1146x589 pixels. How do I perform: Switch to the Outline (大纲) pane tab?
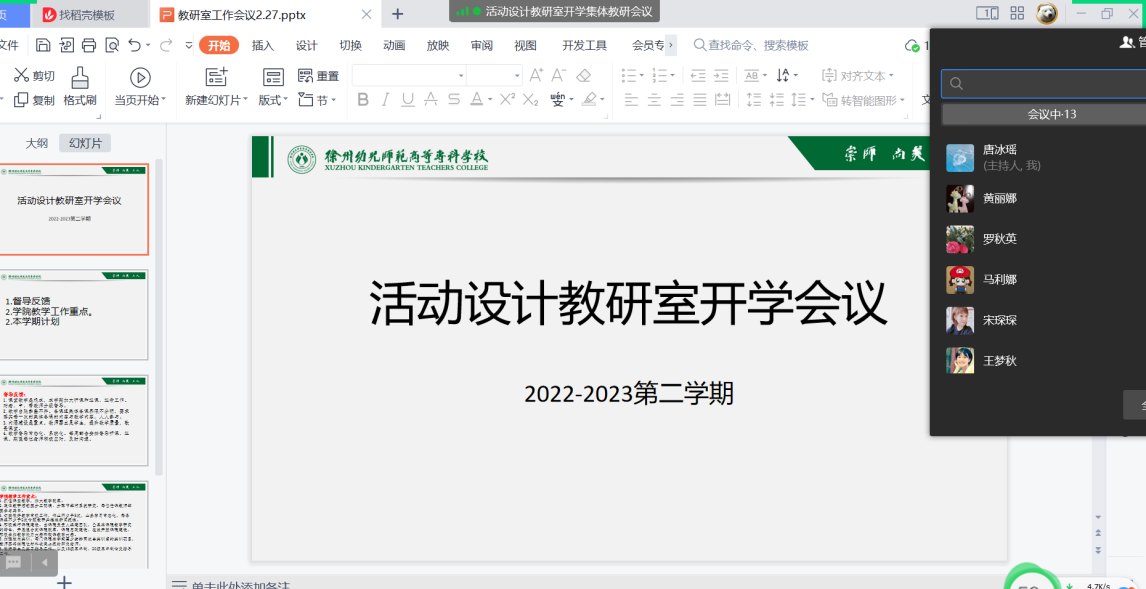36,143
